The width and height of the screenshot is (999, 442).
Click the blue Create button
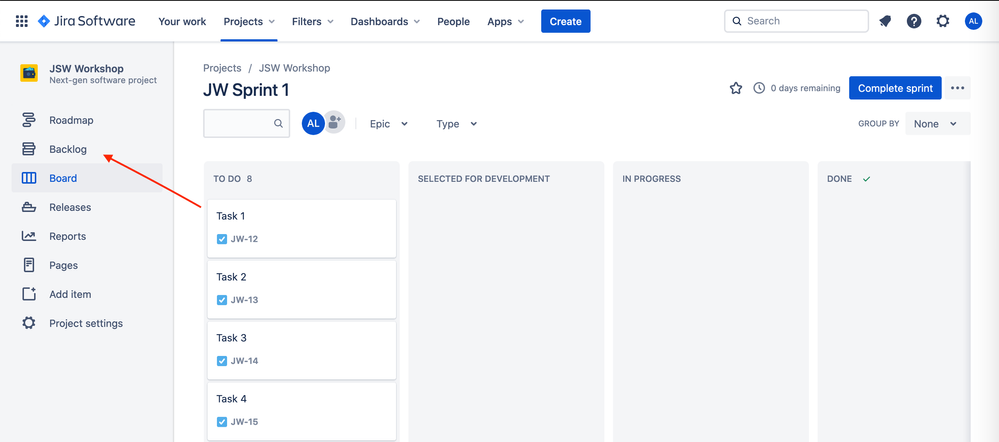pos(566,21)
